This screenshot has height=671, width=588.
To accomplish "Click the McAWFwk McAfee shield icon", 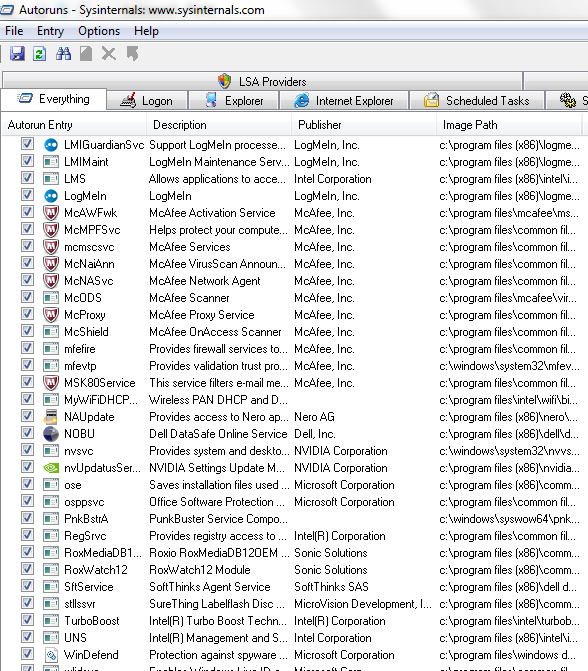I will point(51,213).
